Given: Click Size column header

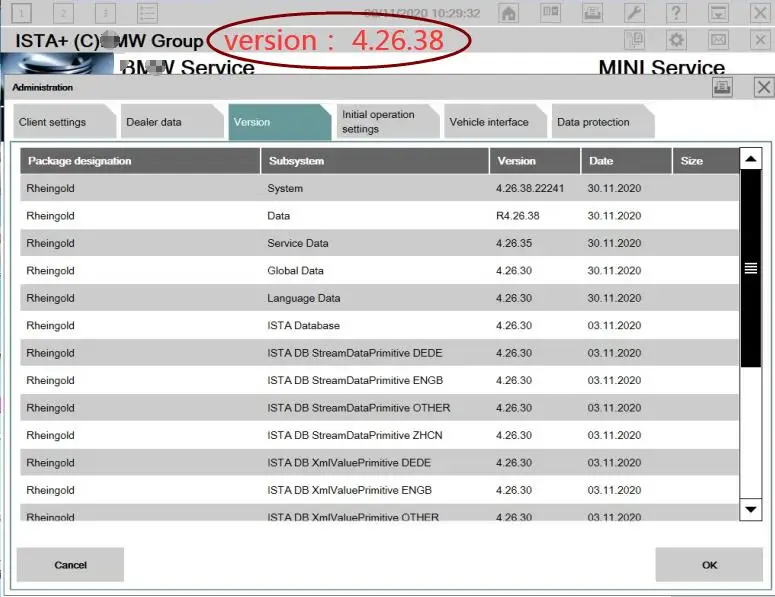Looking at the screenshot, I should pos(706,161).
